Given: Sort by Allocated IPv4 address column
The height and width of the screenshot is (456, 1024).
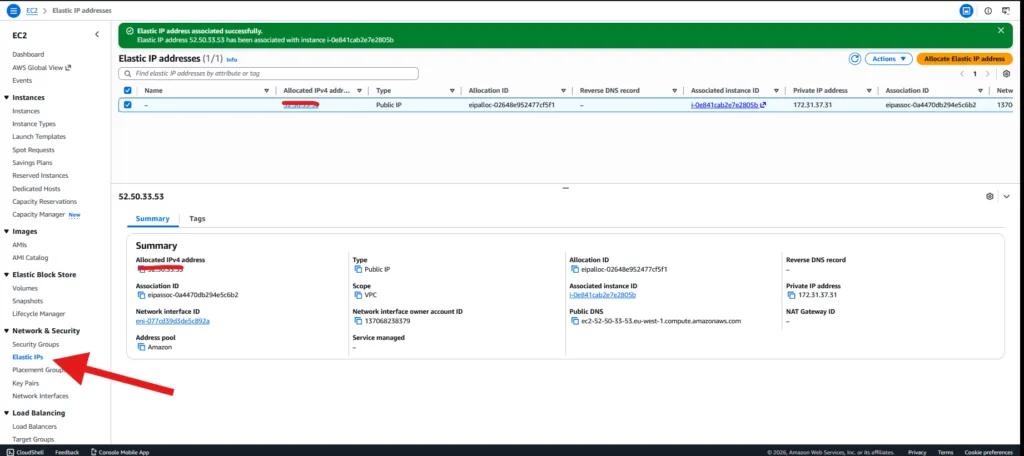Looking at the screenshot, I should pos(359,91).
